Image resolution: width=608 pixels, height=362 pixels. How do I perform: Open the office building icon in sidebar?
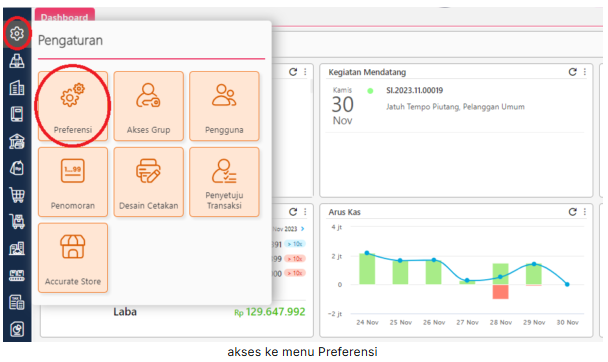point(17,88)
